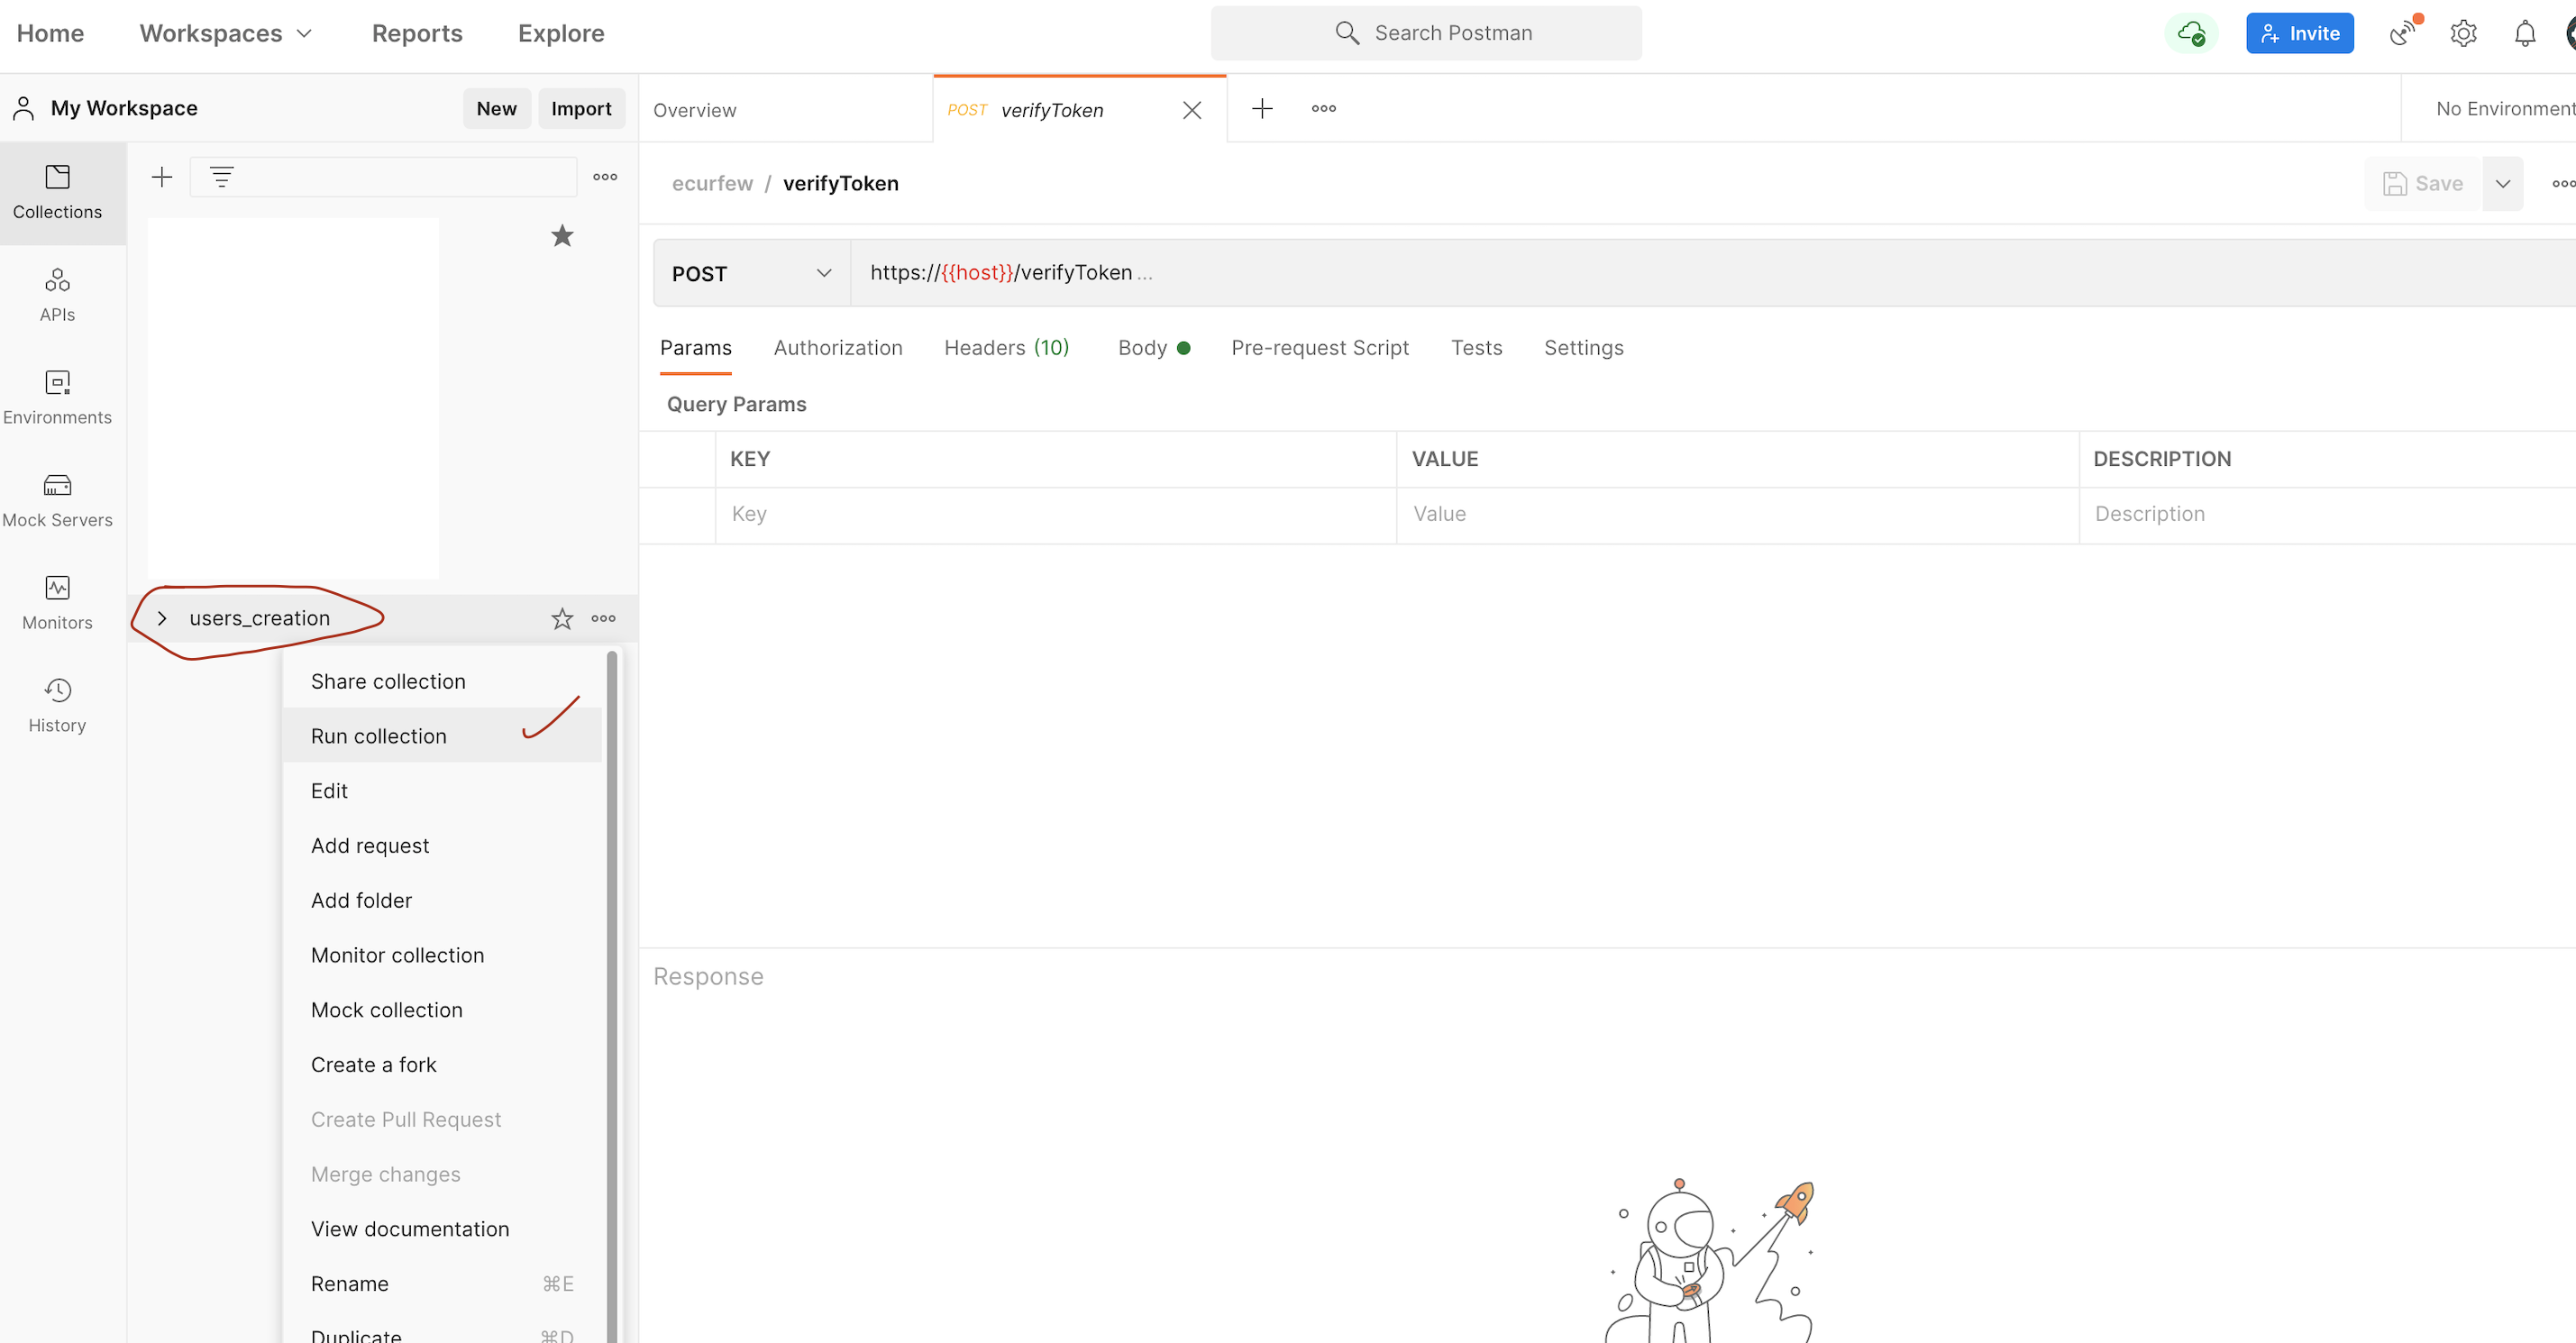Click the Value query param field

pyautogui.click(x=1738, y=514)
